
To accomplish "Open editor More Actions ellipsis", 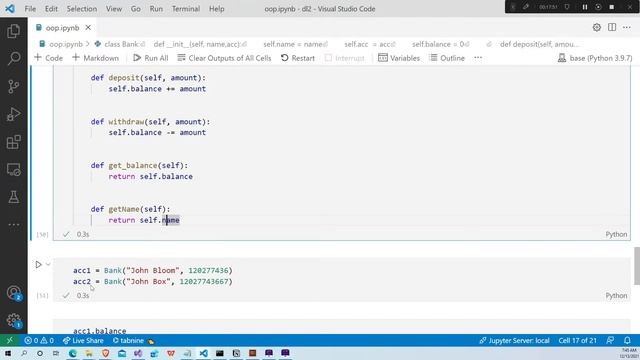I will 627,27.
